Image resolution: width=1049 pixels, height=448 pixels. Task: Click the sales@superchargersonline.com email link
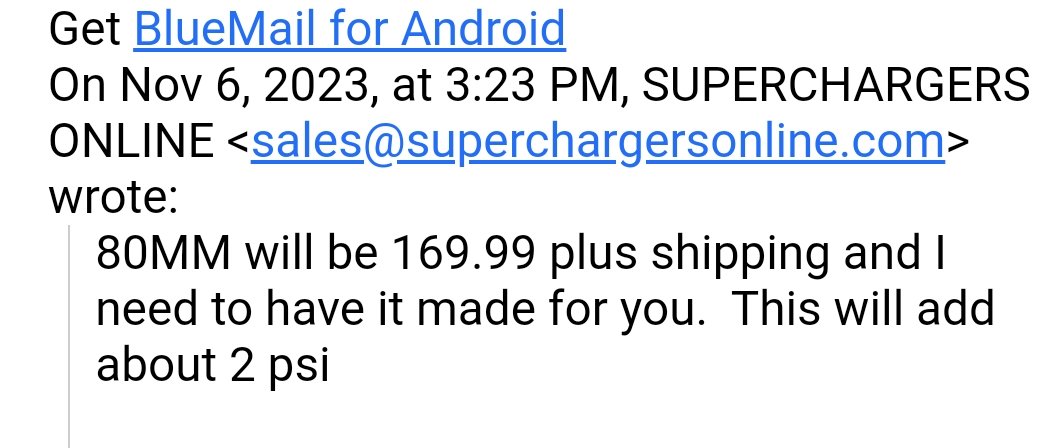tap(597, 142)
